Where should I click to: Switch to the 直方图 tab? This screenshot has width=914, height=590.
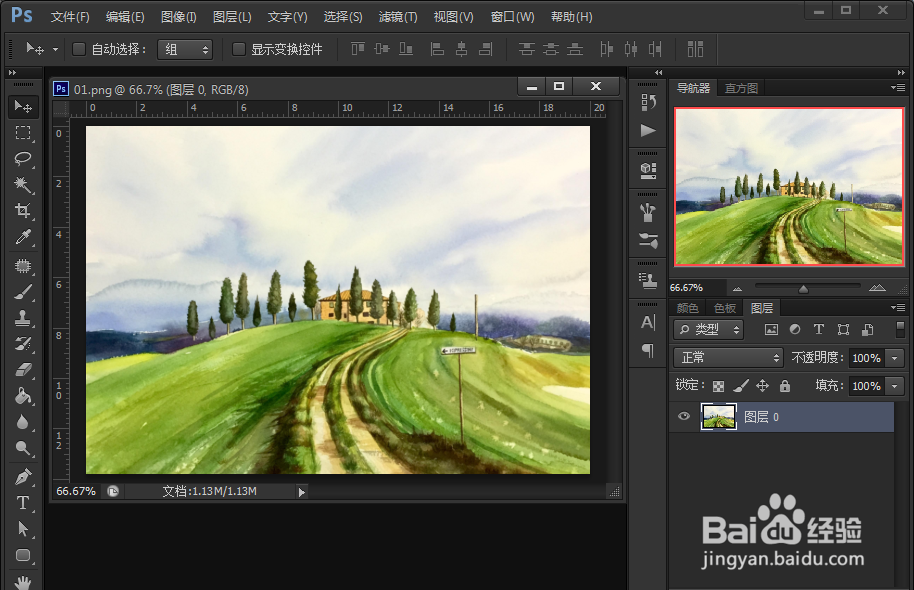click(x=741, y=88)
